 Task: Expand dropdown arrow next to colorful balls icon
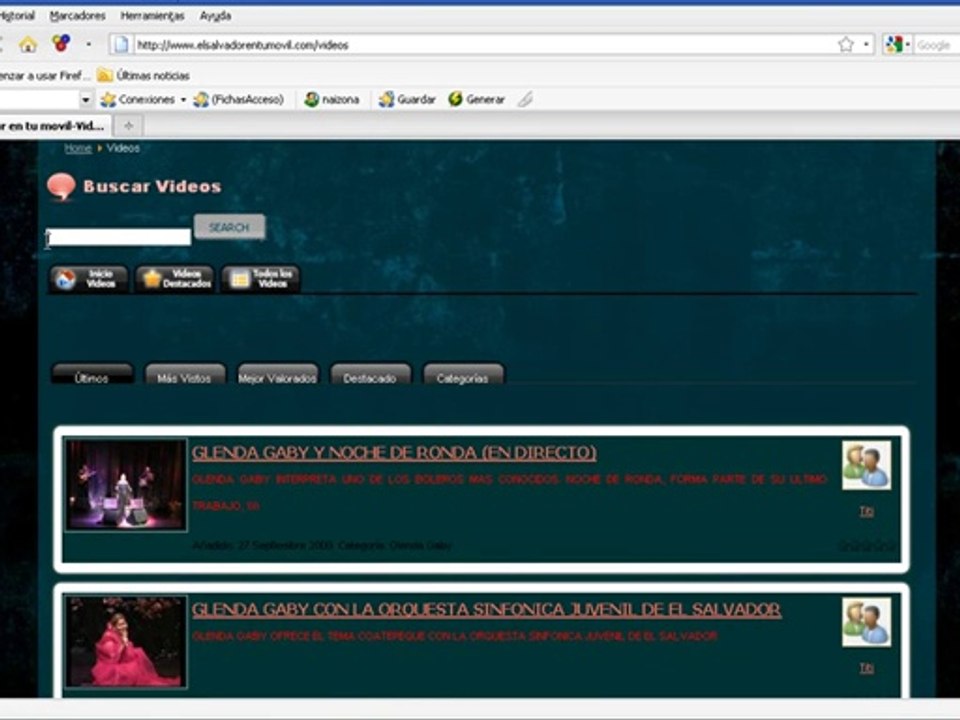pos(89,44)
